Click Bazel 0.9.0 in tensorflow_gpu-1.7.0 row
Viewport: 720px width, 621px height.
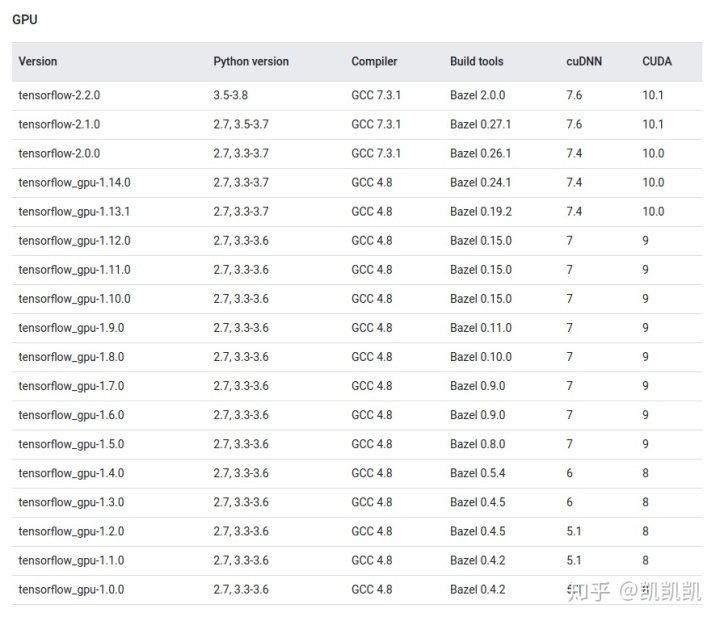(x=478, y=386)
